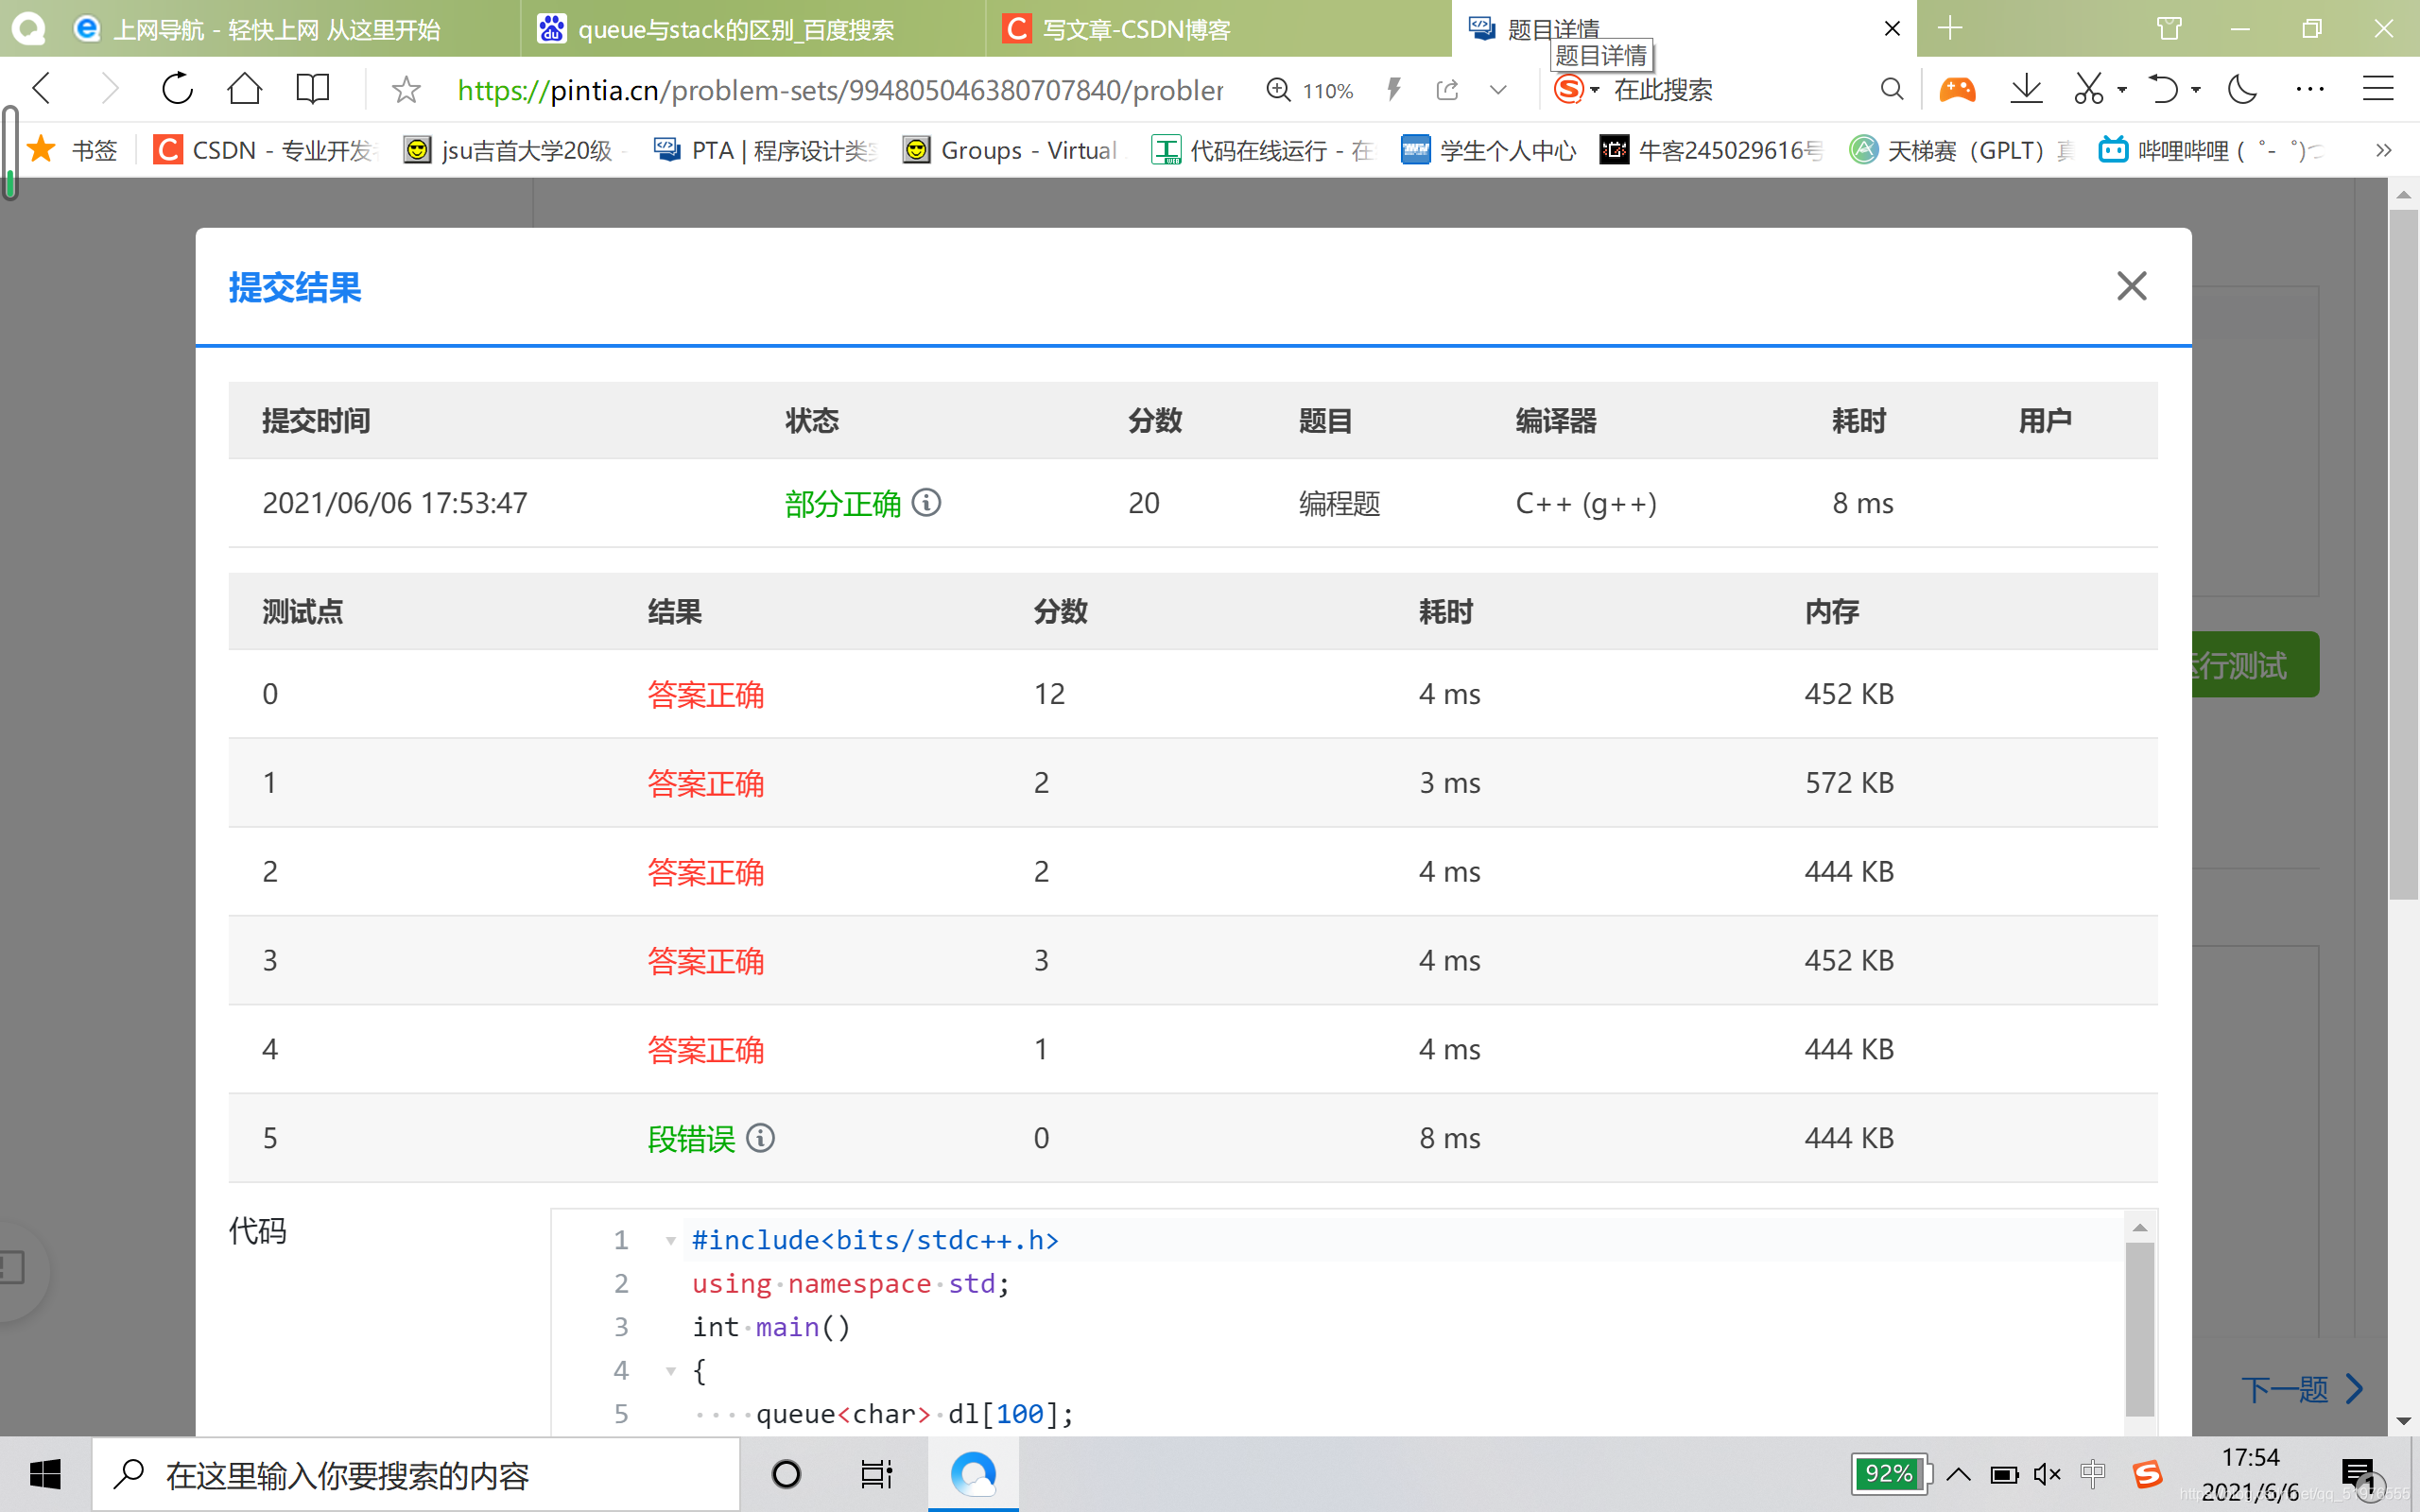Bookmark this page with star icon
The width and height of the screenshot is (2420, 1512).
[406, 90]
